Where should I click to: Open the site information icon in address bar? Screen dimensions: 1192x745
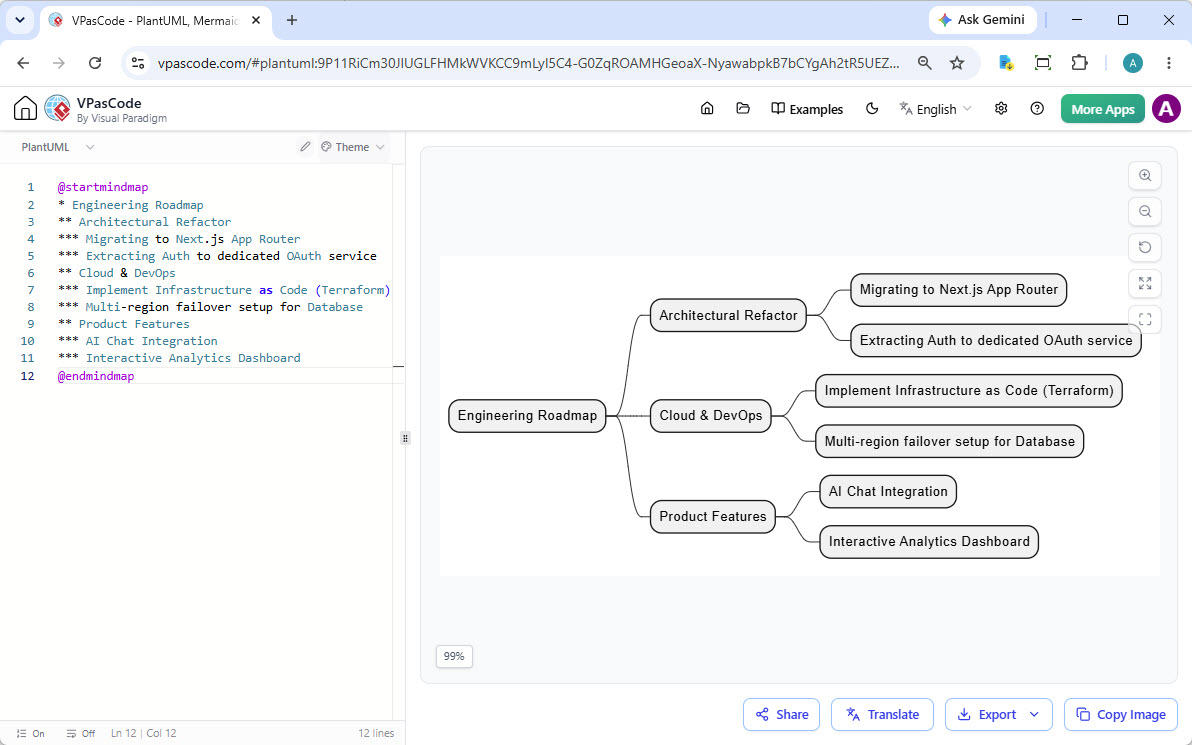pos(138,63)
